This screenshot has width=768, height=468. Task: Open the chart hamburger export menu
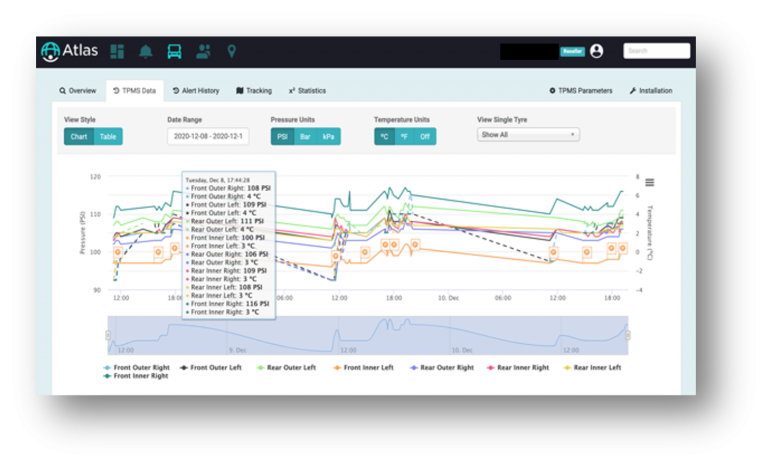649,183
